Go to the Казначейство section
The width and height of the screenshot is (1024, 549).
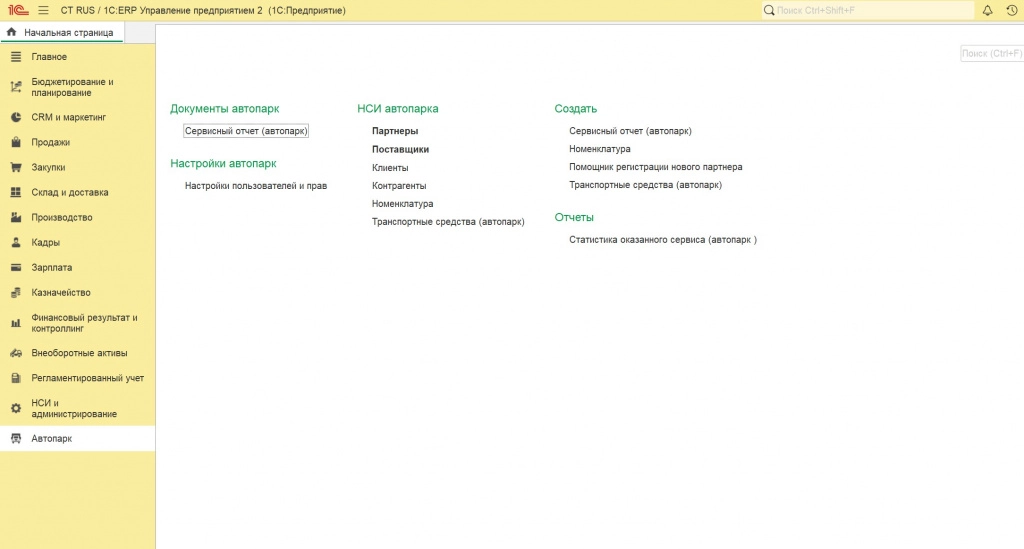point(60,292)
